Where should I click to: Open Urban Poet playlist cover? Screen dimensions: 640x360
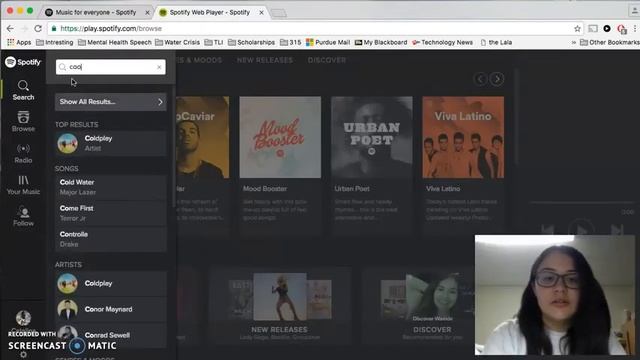point(371,137)
